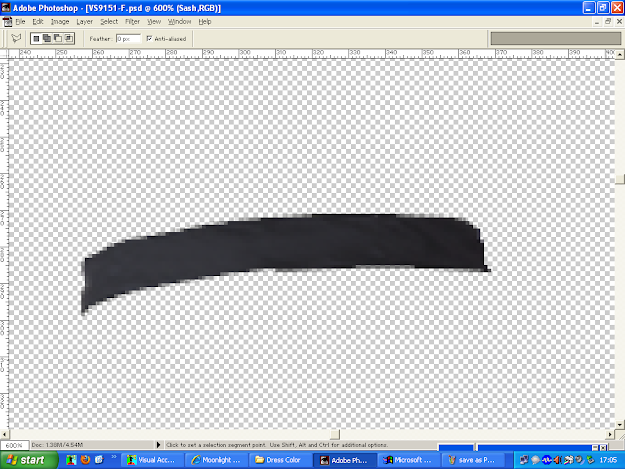Image resolution: width=625 pixels, height=469 pixels.
Task: Click the Doc size readout in status bar
Action: point(57,445)
